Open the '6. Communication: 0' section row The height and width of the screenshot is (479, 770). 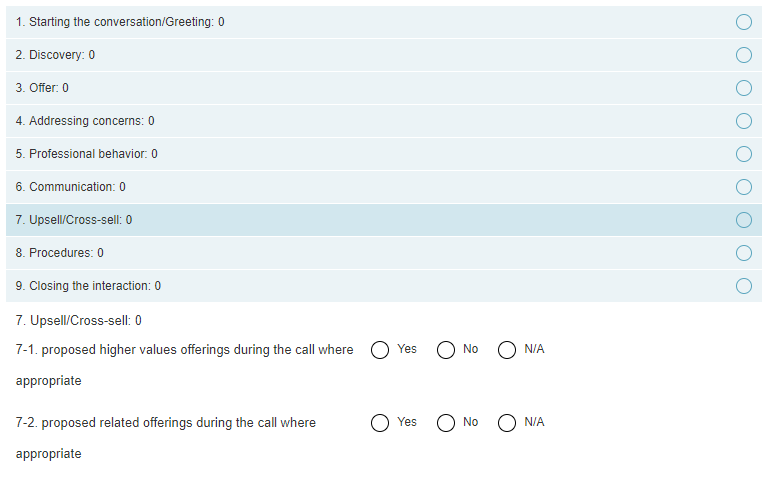point(71,187)
